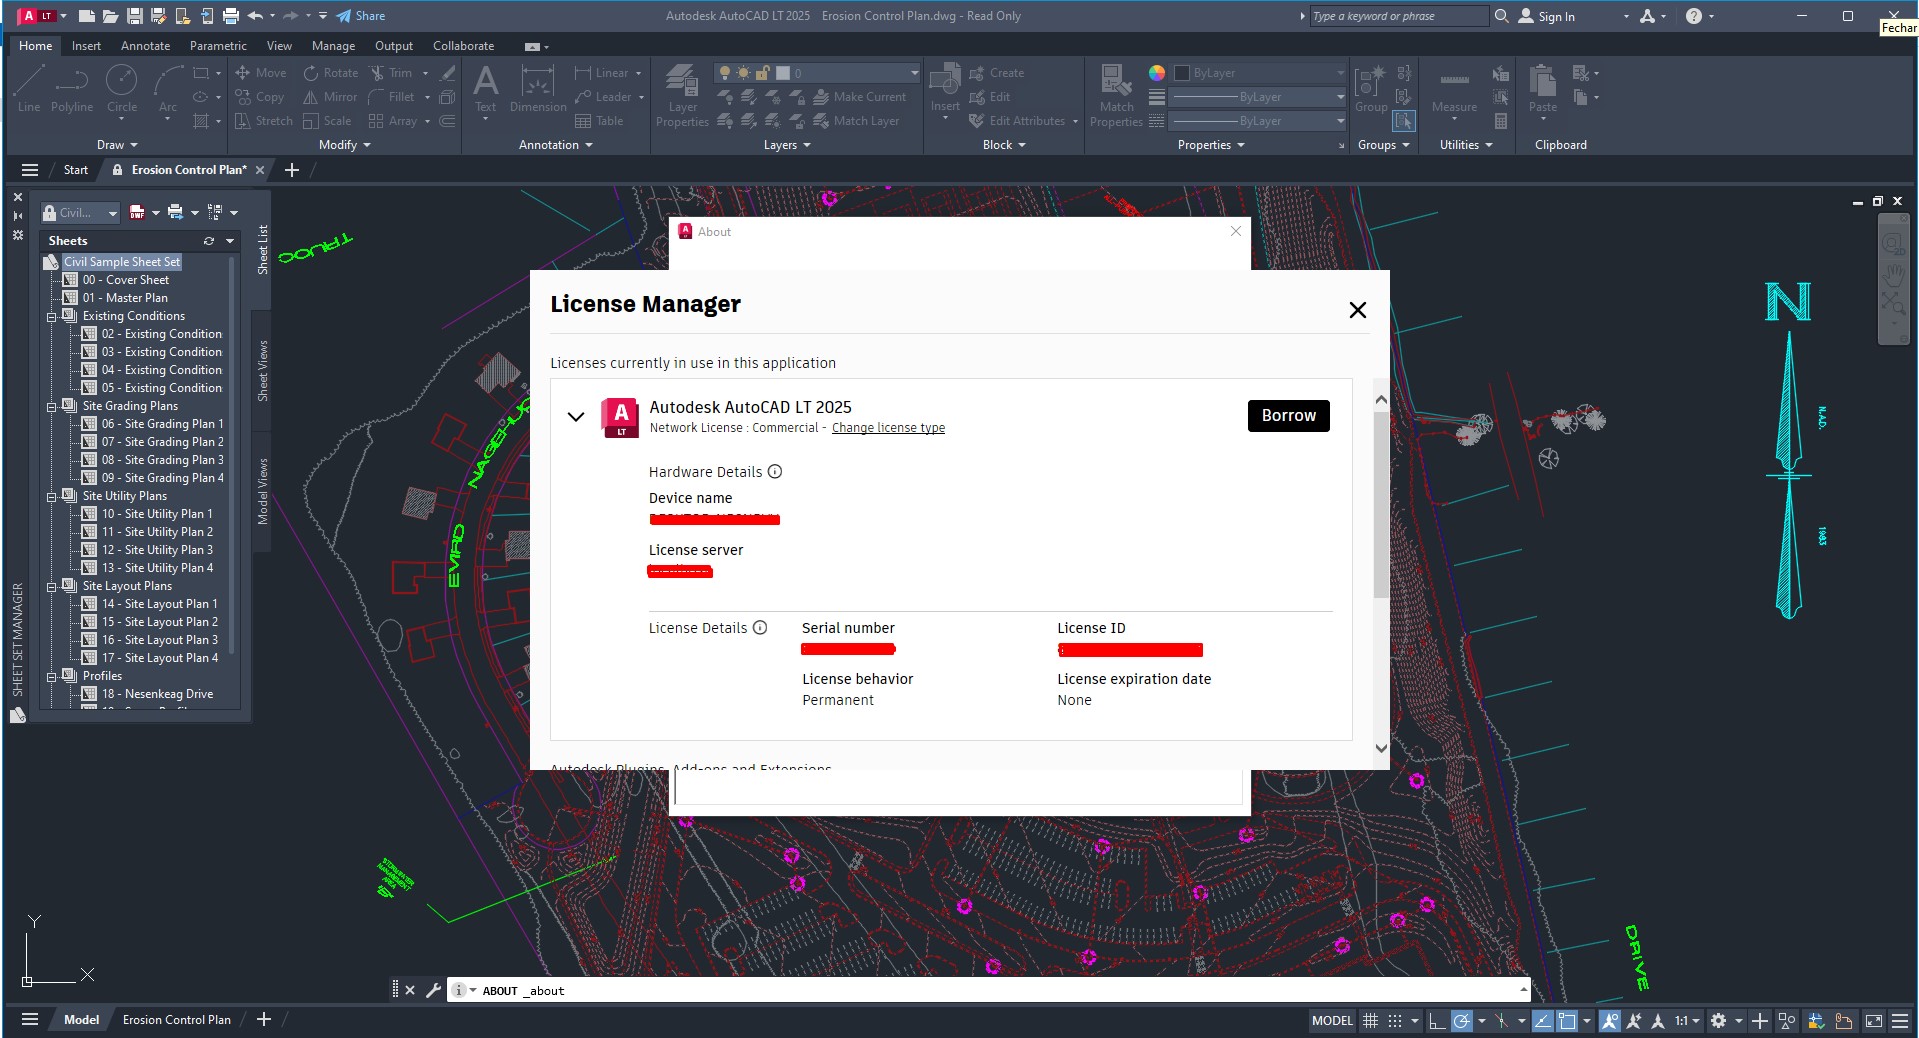
Task: Click Make Current layer tool
Action: coord(860,97)
